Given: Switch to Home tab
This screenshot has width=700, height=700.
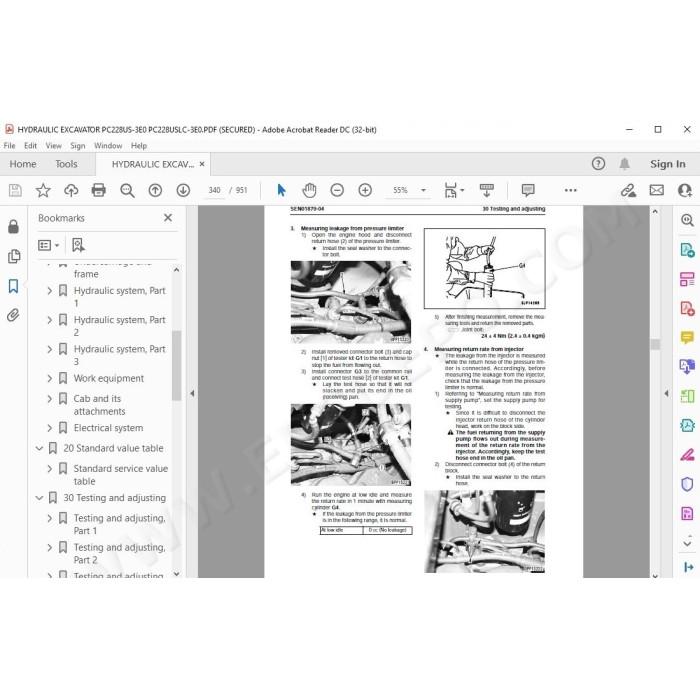Looking at the screenshot, I should click(x=23, y=164).
